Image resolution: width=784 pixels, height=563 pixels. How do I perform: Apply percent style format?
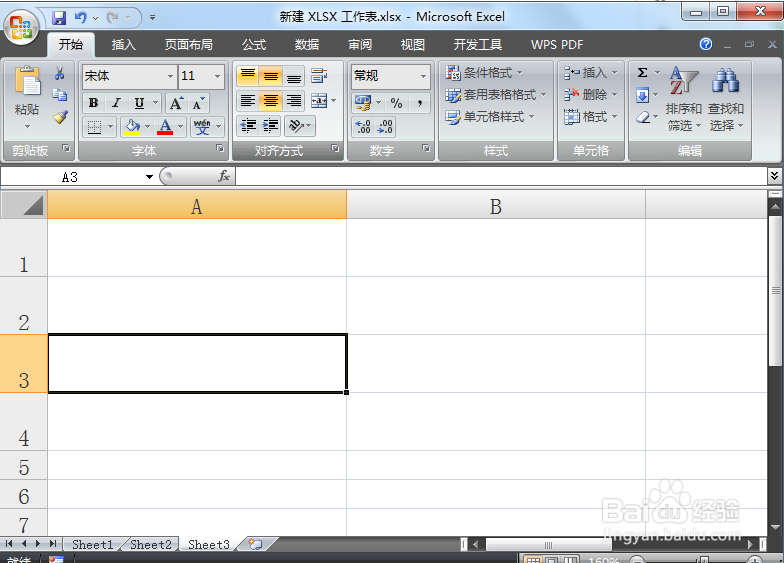coord(396,103)
